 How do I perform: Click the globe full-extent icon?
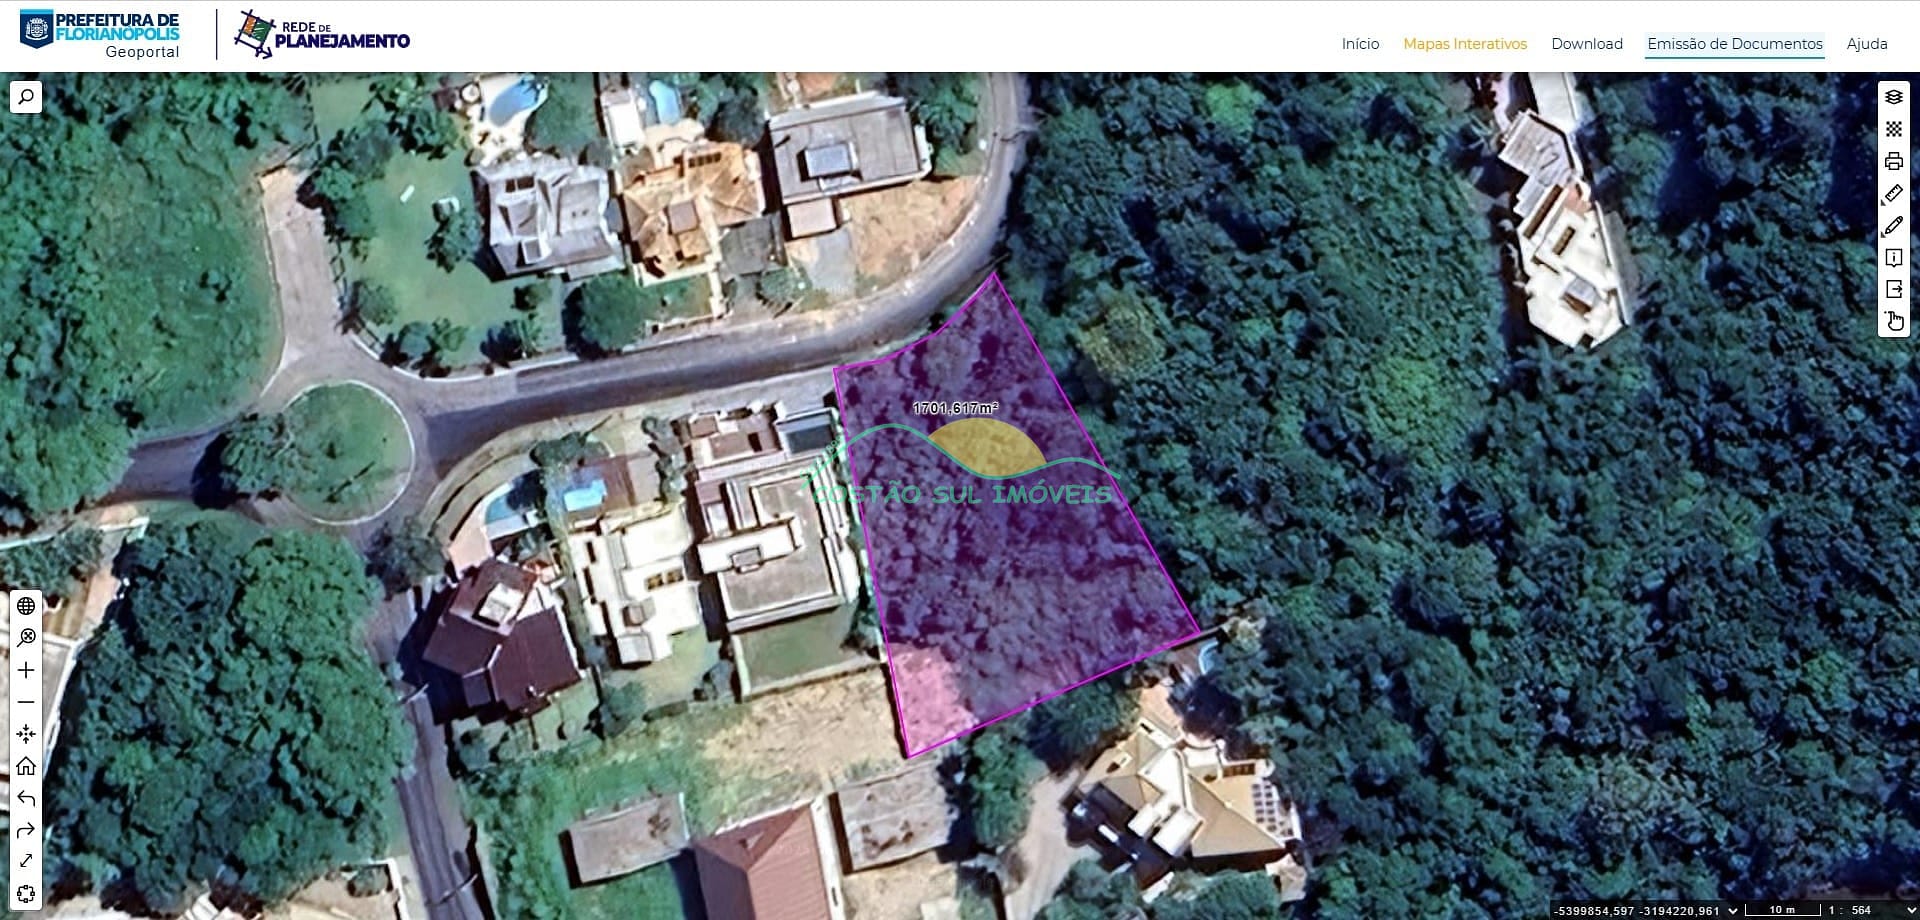click(26, 606)
